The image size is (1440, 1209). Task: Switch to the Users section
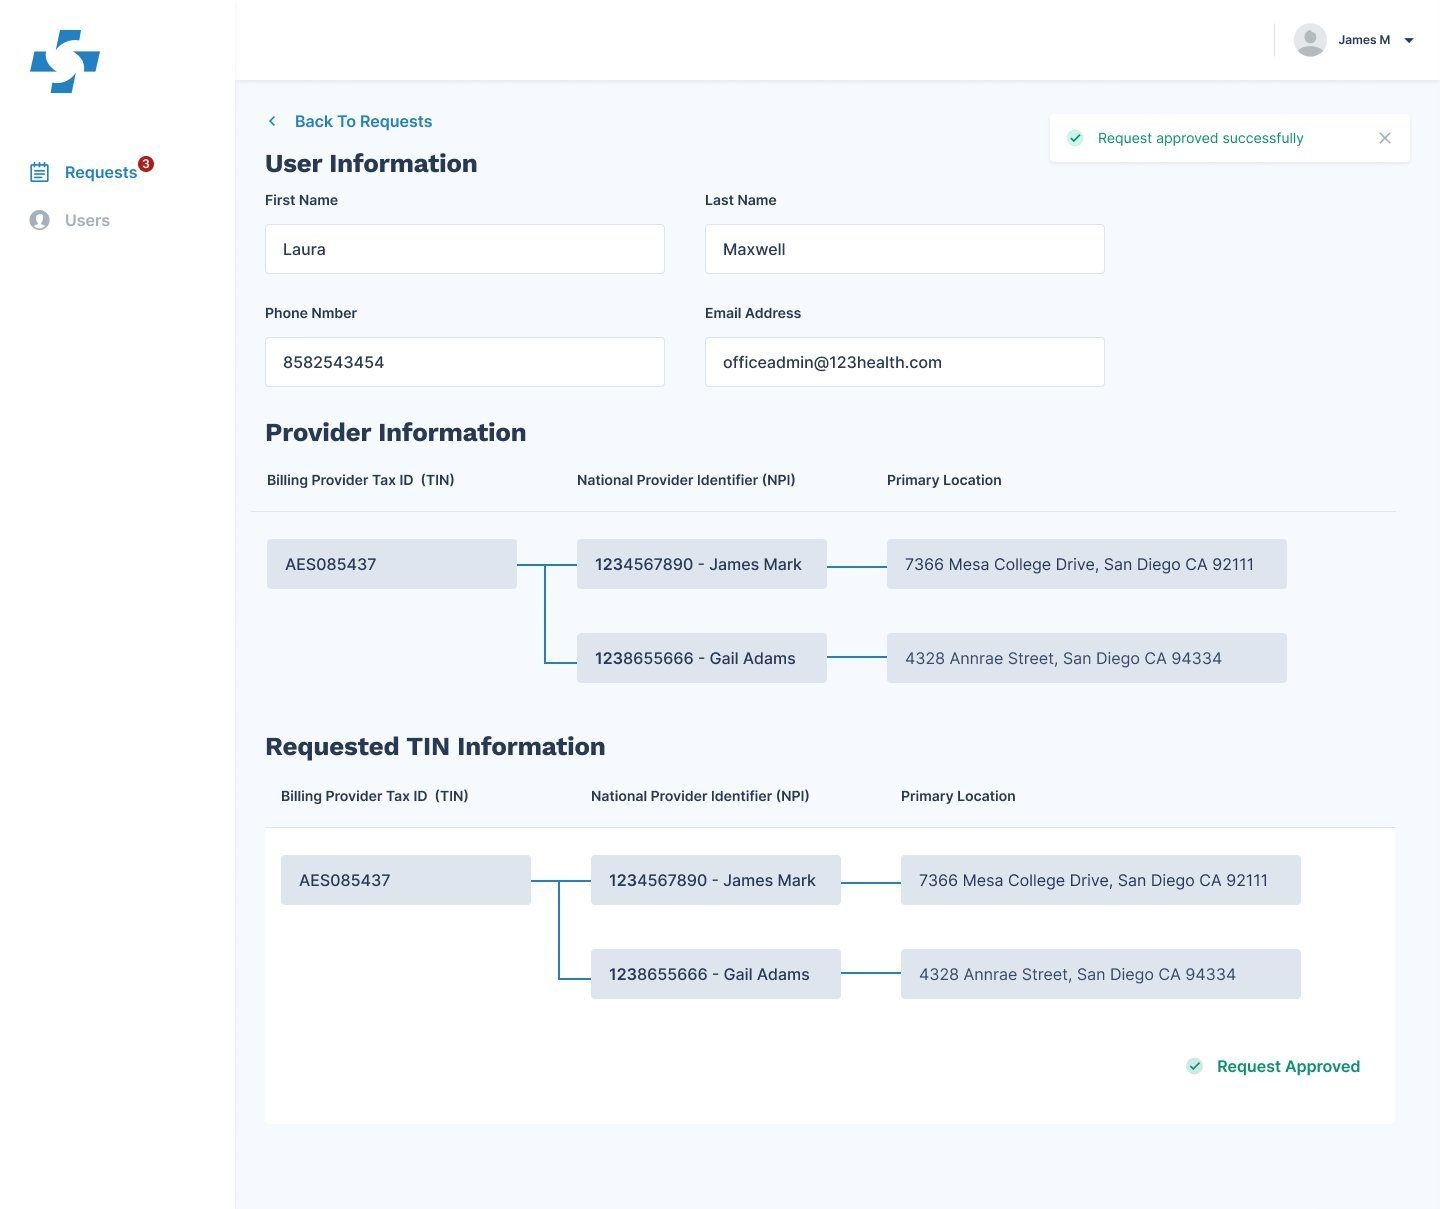(x=87, y=220)
